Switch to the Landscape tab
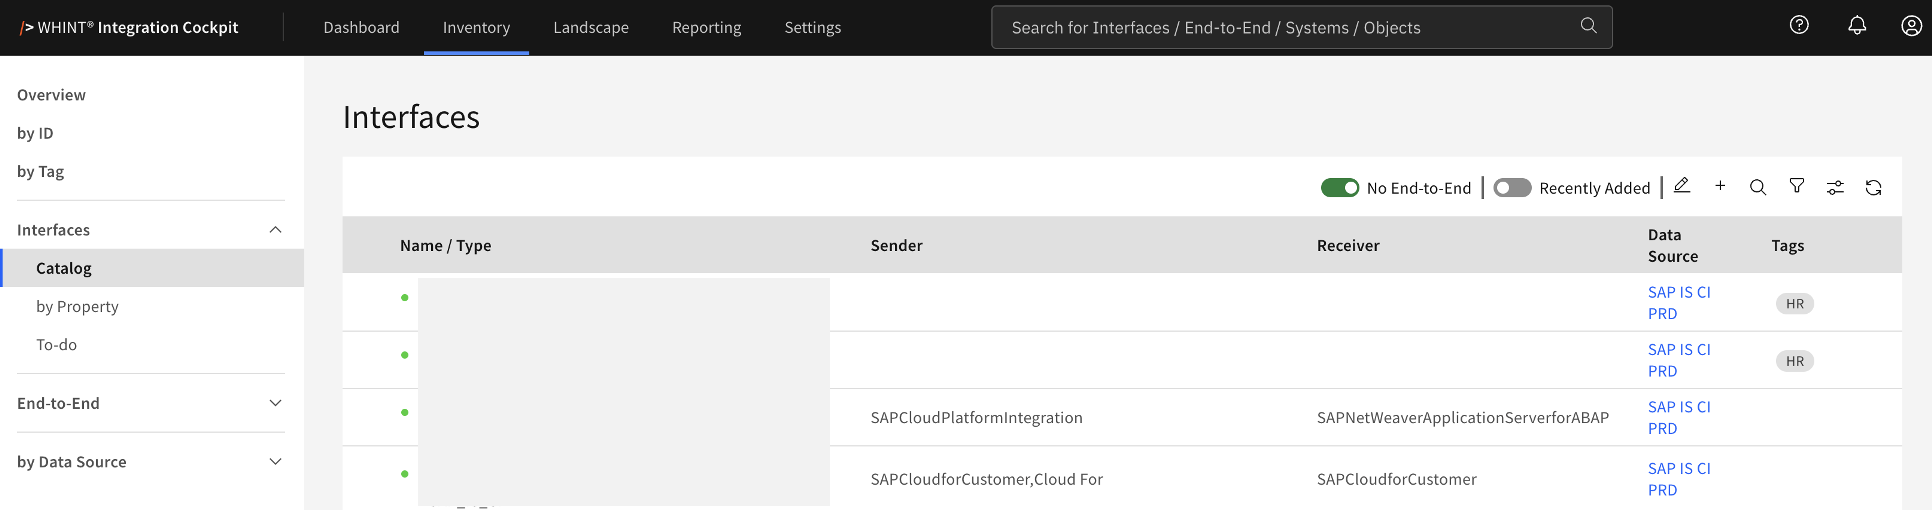The width and height of the screenshot is (1932, 510). click(591, 27)
